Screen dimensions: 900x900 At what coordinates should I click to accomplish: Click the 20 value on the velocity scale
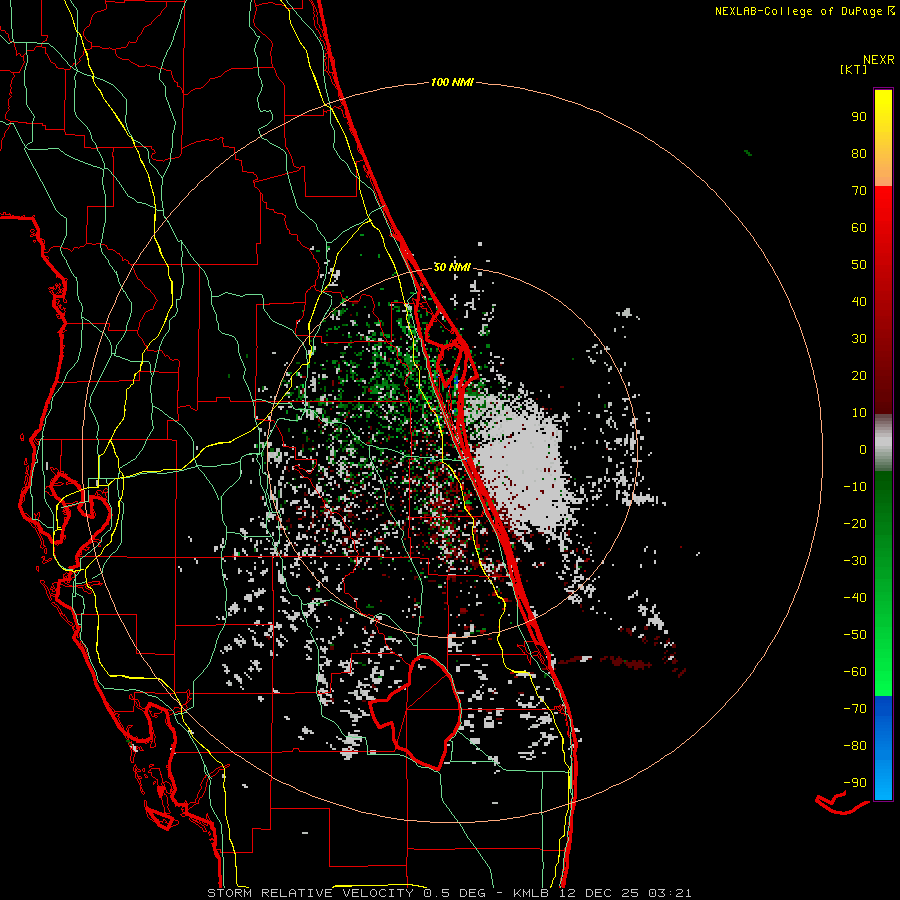click(x=859, y=376)
